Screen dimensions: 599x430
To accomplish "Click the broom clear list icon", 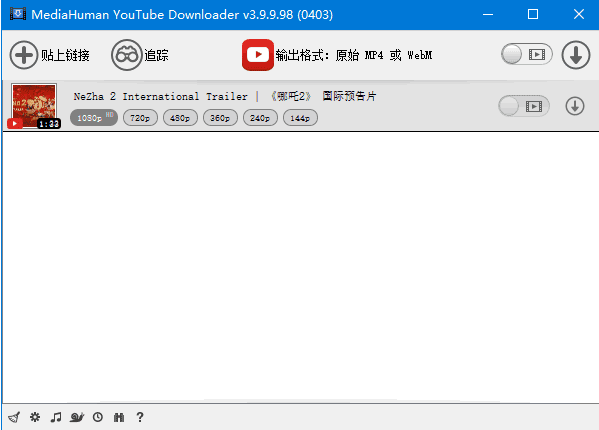I will pyautogui.click(x=14, y=417).
